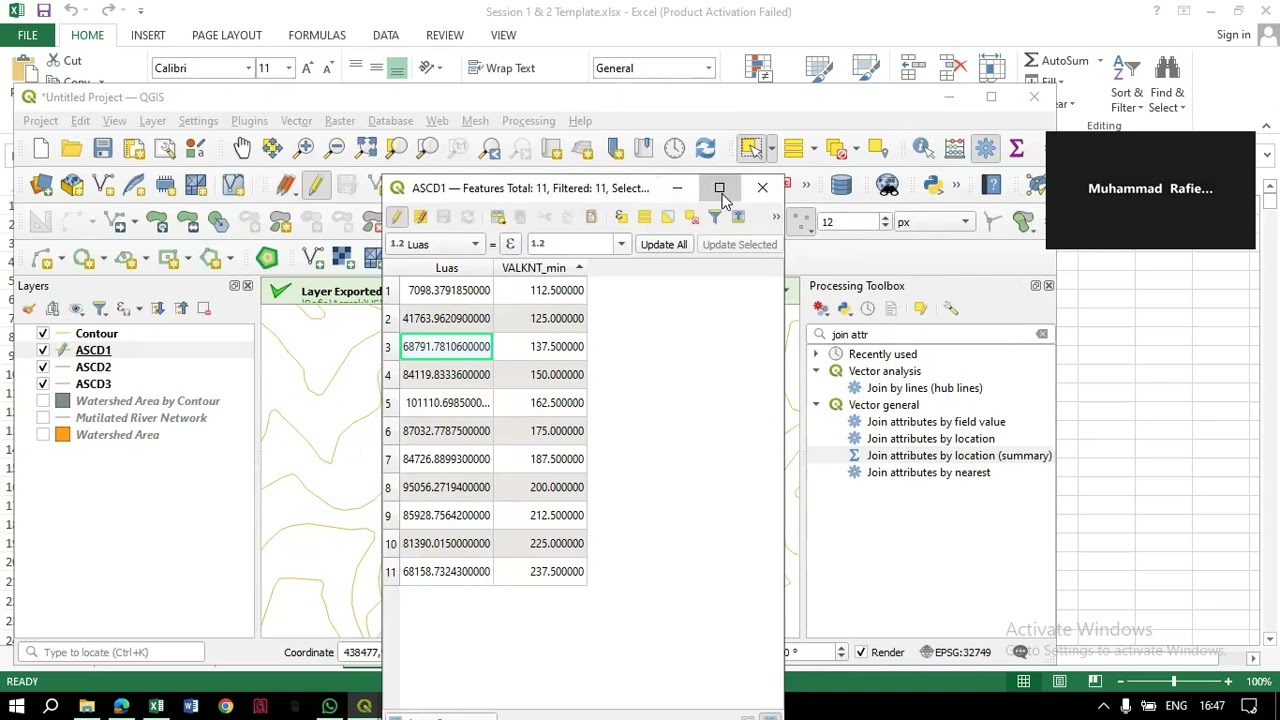Toggle ASCD1 layer visibility checkbox
This screenshot has width=1280, height=720.
click(x=42, y=351)
